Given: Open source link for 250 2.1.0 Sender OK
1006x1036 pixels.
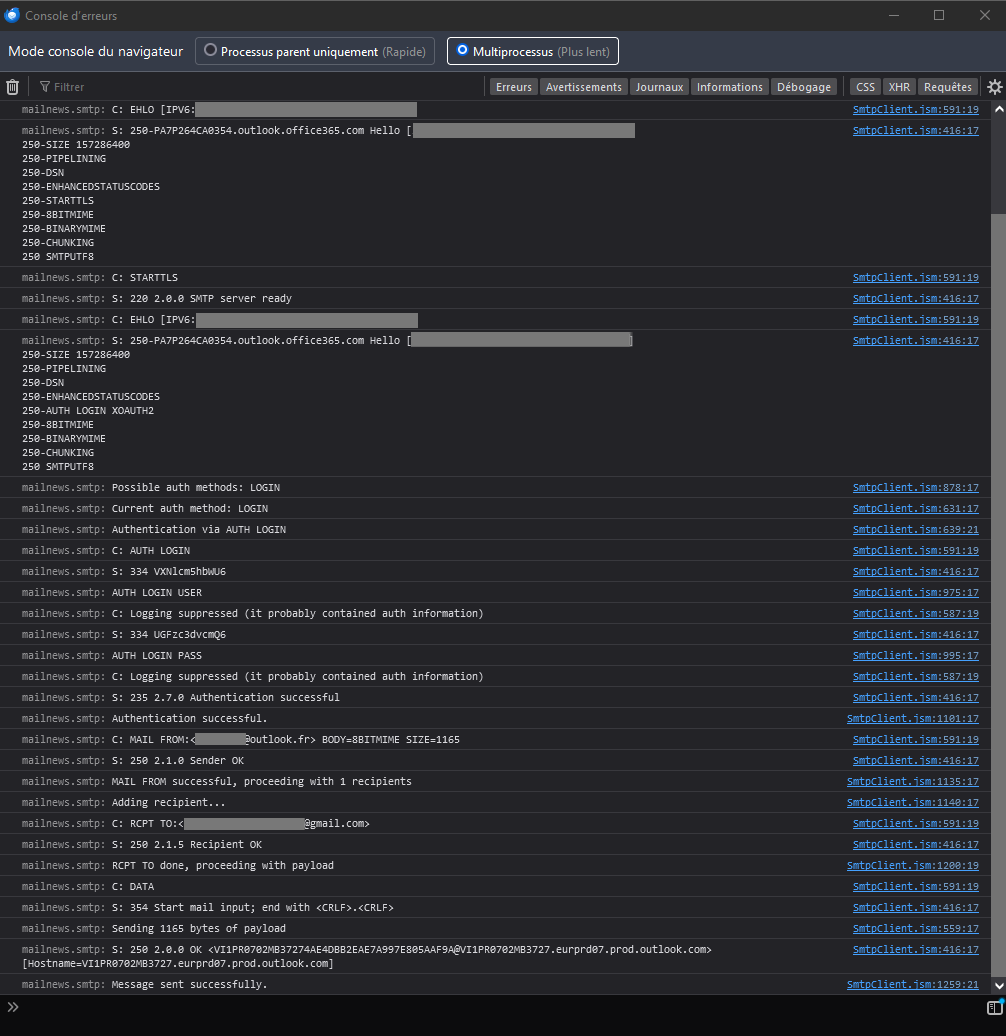Looking at the screenshot, I should click(x=916, y=760).
